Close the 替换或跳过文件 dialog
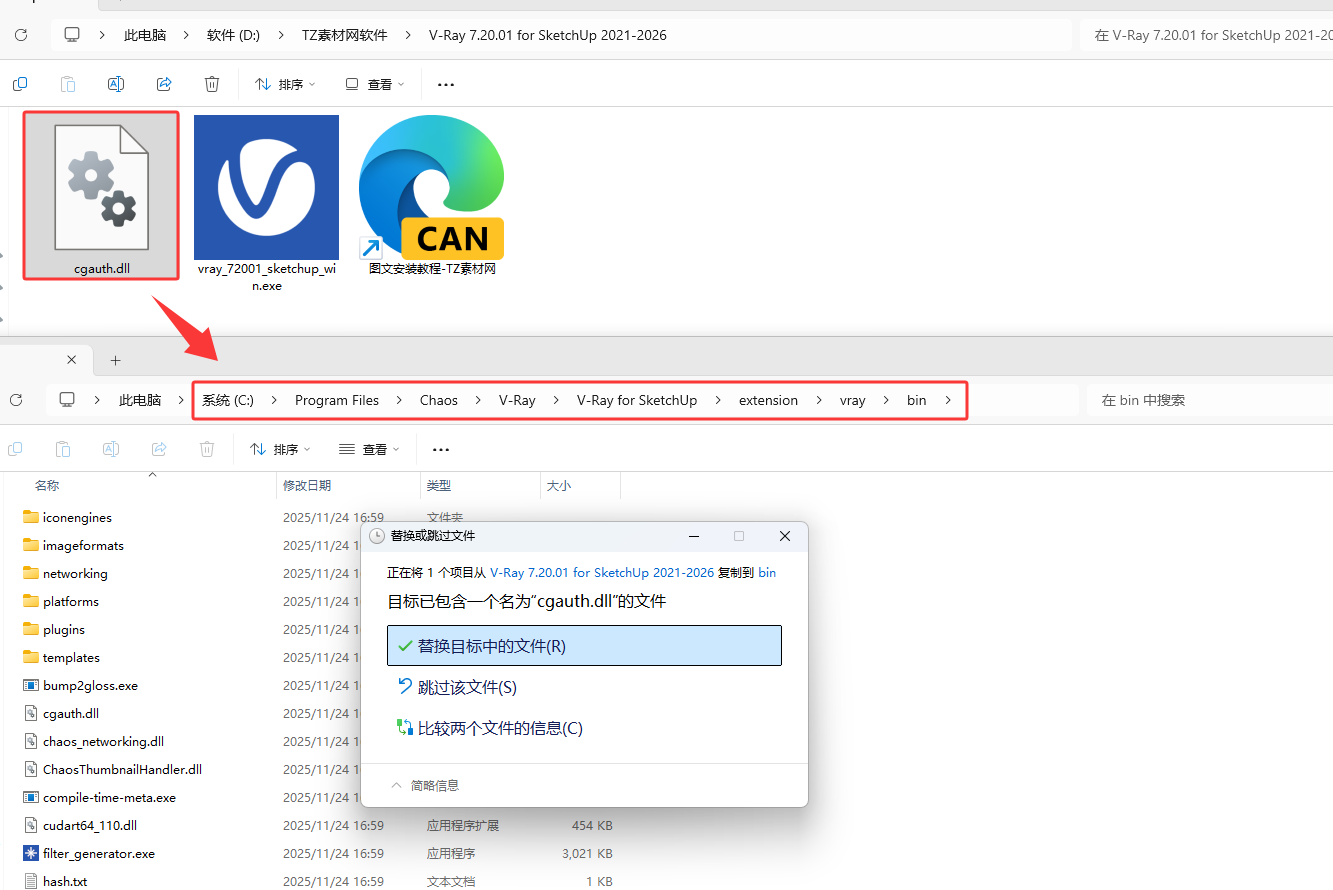Viewport: 1333px width, 890px height. point(785,536)
